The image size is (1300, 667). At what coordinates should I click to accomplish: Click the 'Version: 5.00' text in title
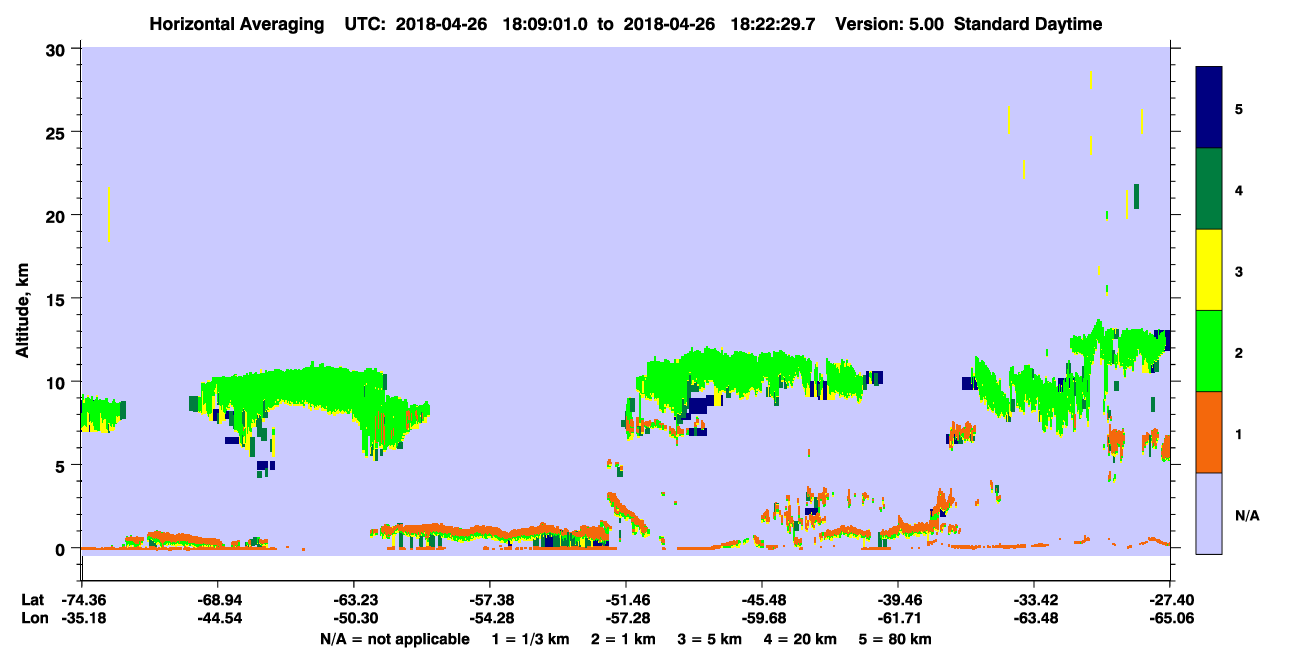pyautogui.click(x=892, y=24)
